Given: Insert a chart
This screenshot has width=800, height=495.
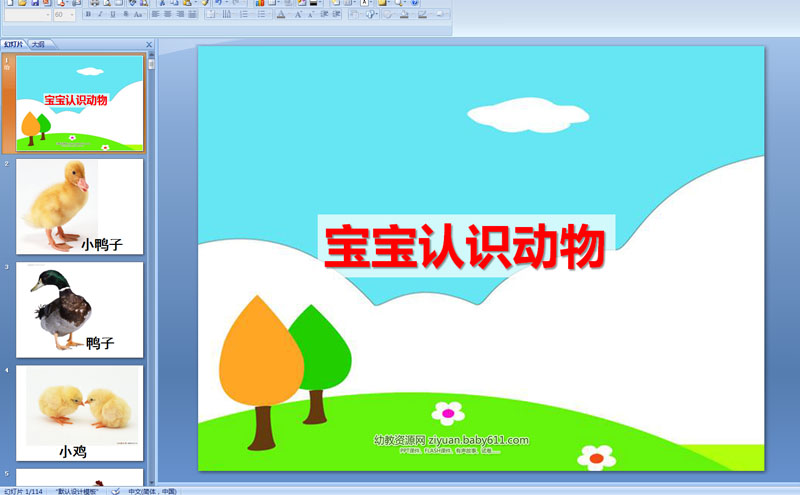Looking at the screenshot, I should click(260, 3).
